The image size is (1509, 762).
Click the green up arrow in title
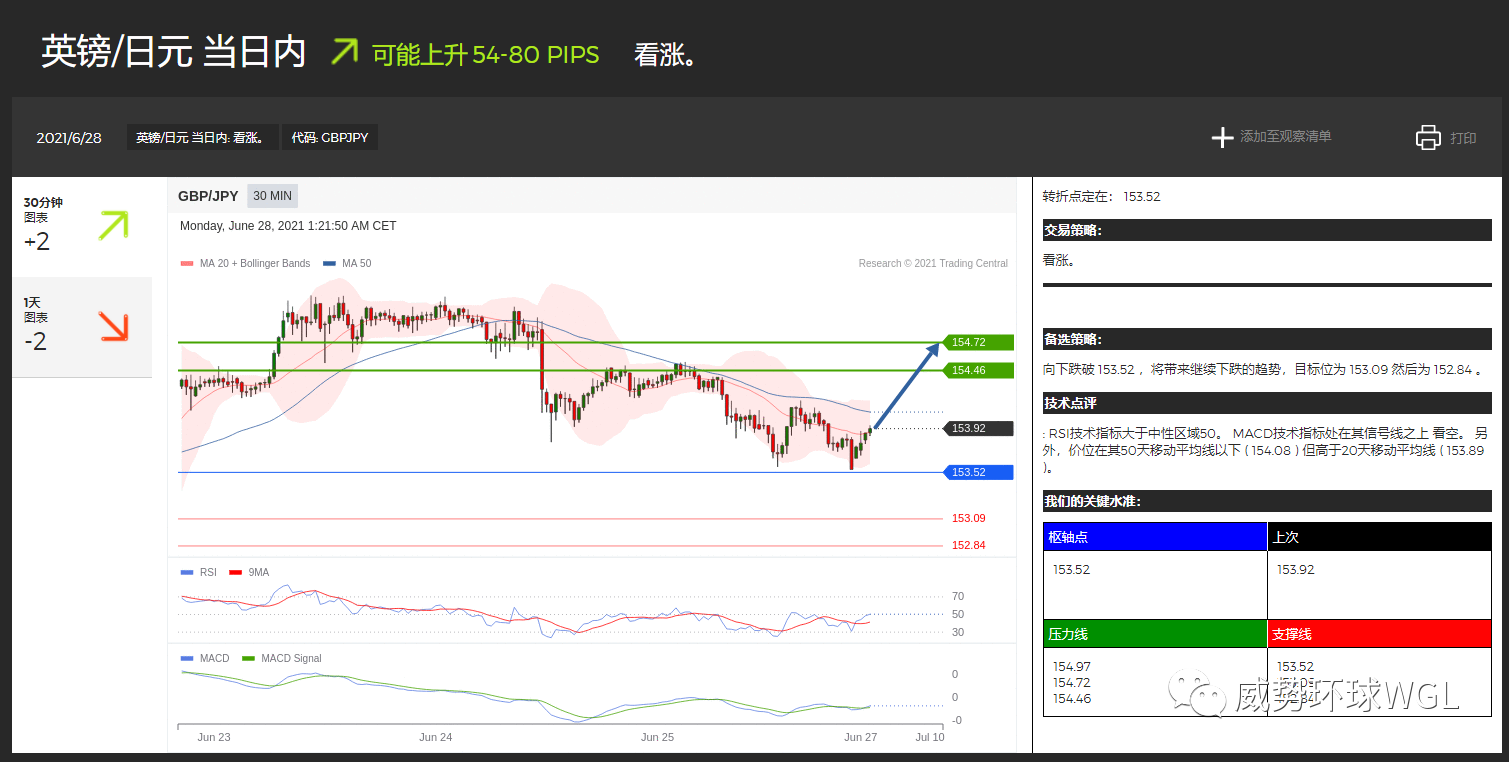(344, 51)
